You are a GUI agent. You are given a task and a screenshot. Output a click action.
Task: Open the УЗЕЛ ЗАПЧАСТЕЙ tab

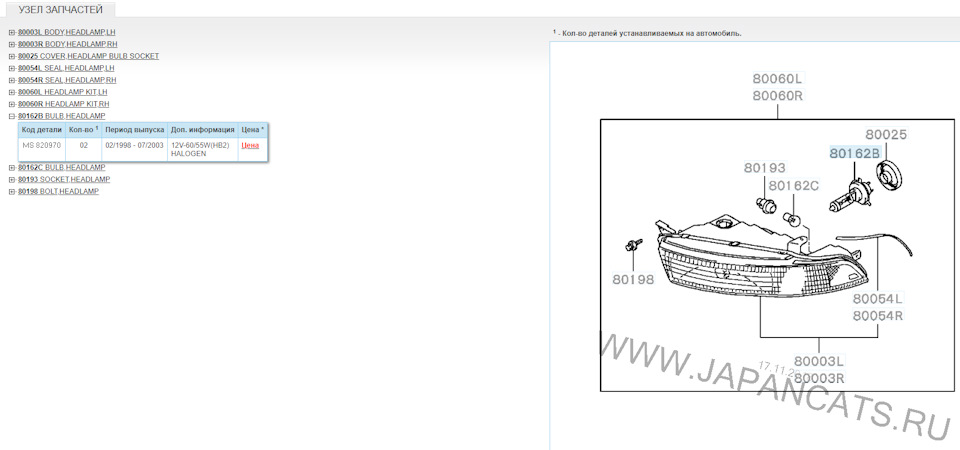(x=60, y=10)
